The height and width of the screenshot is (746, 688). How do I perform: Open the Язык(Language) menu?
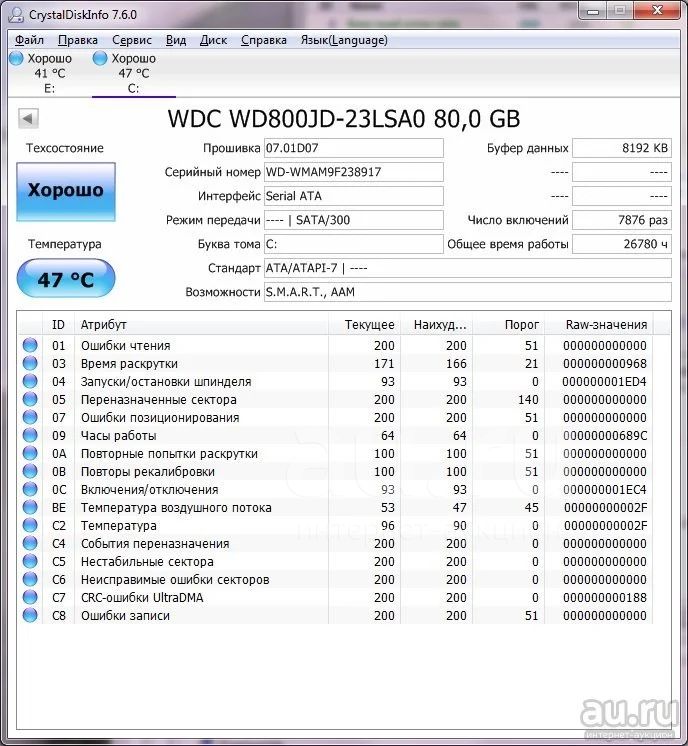pyautogui.click(x=344, y=40)
